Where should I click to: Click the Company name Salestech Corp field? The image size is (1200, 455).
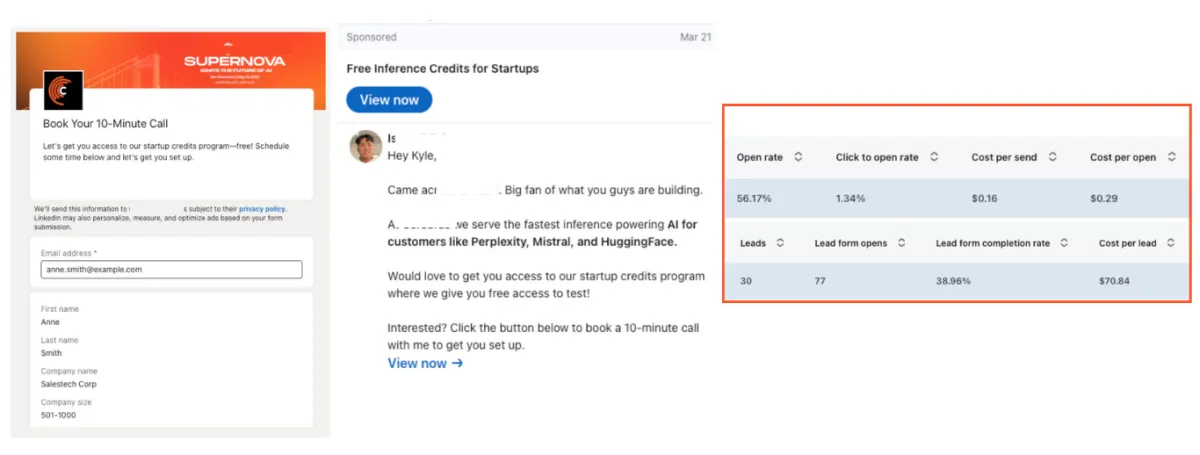(x=69, y=384)
